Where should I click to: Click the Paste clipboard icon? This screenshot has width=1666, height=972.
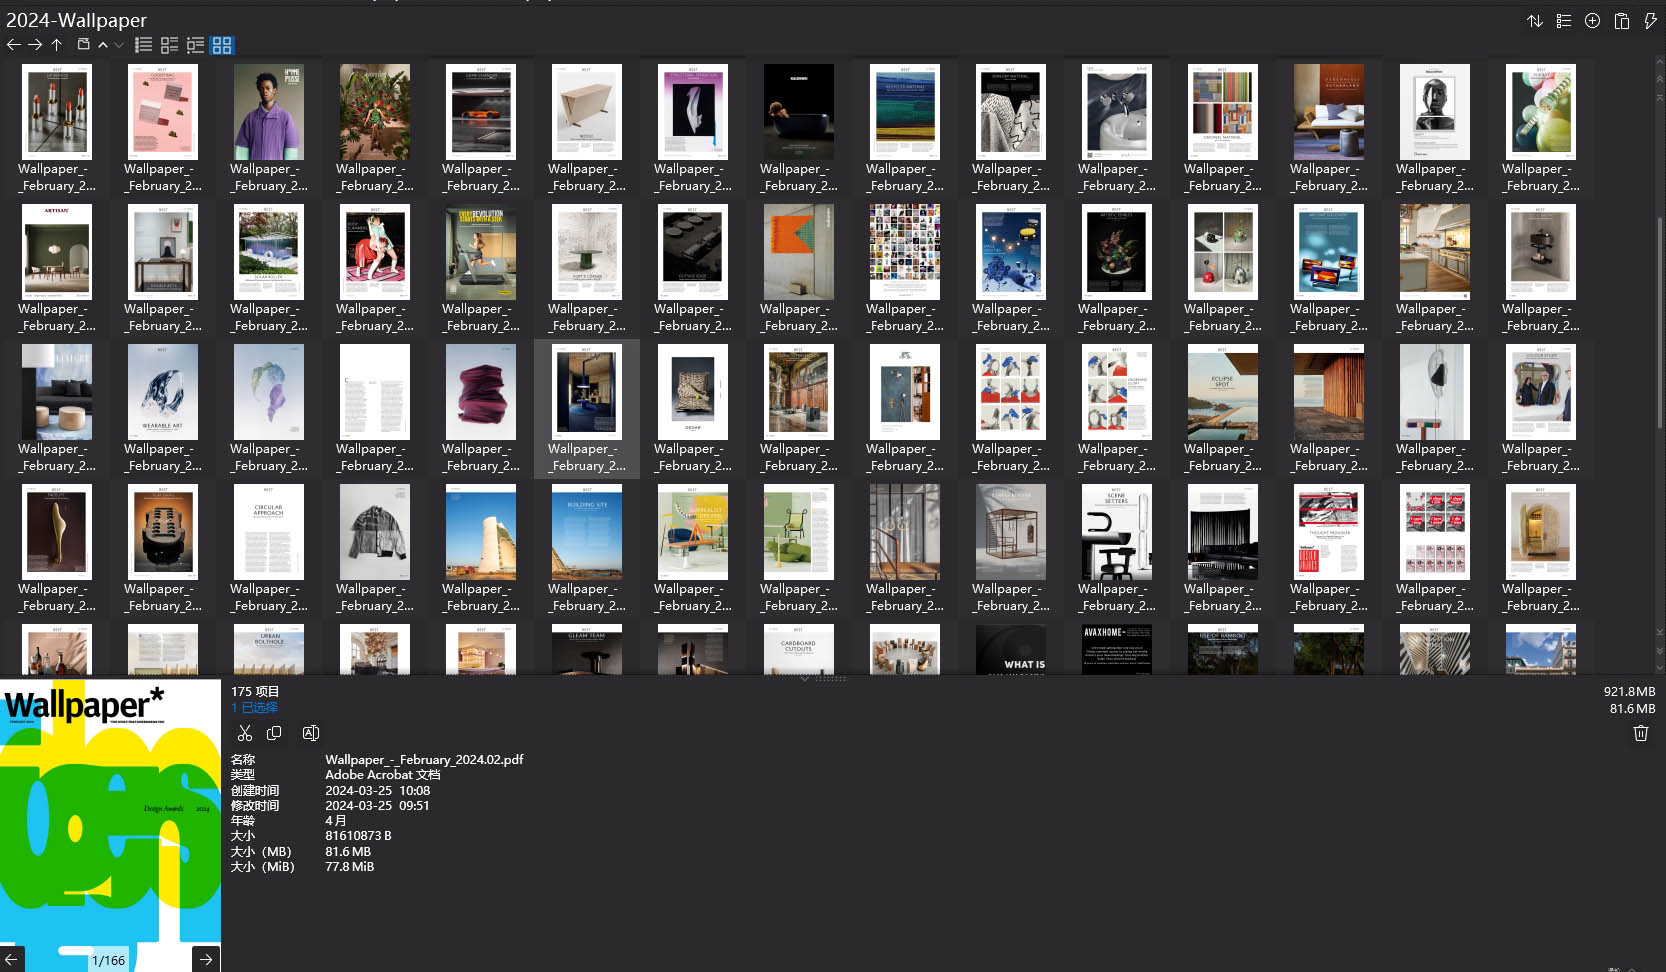coord(1621,21)
